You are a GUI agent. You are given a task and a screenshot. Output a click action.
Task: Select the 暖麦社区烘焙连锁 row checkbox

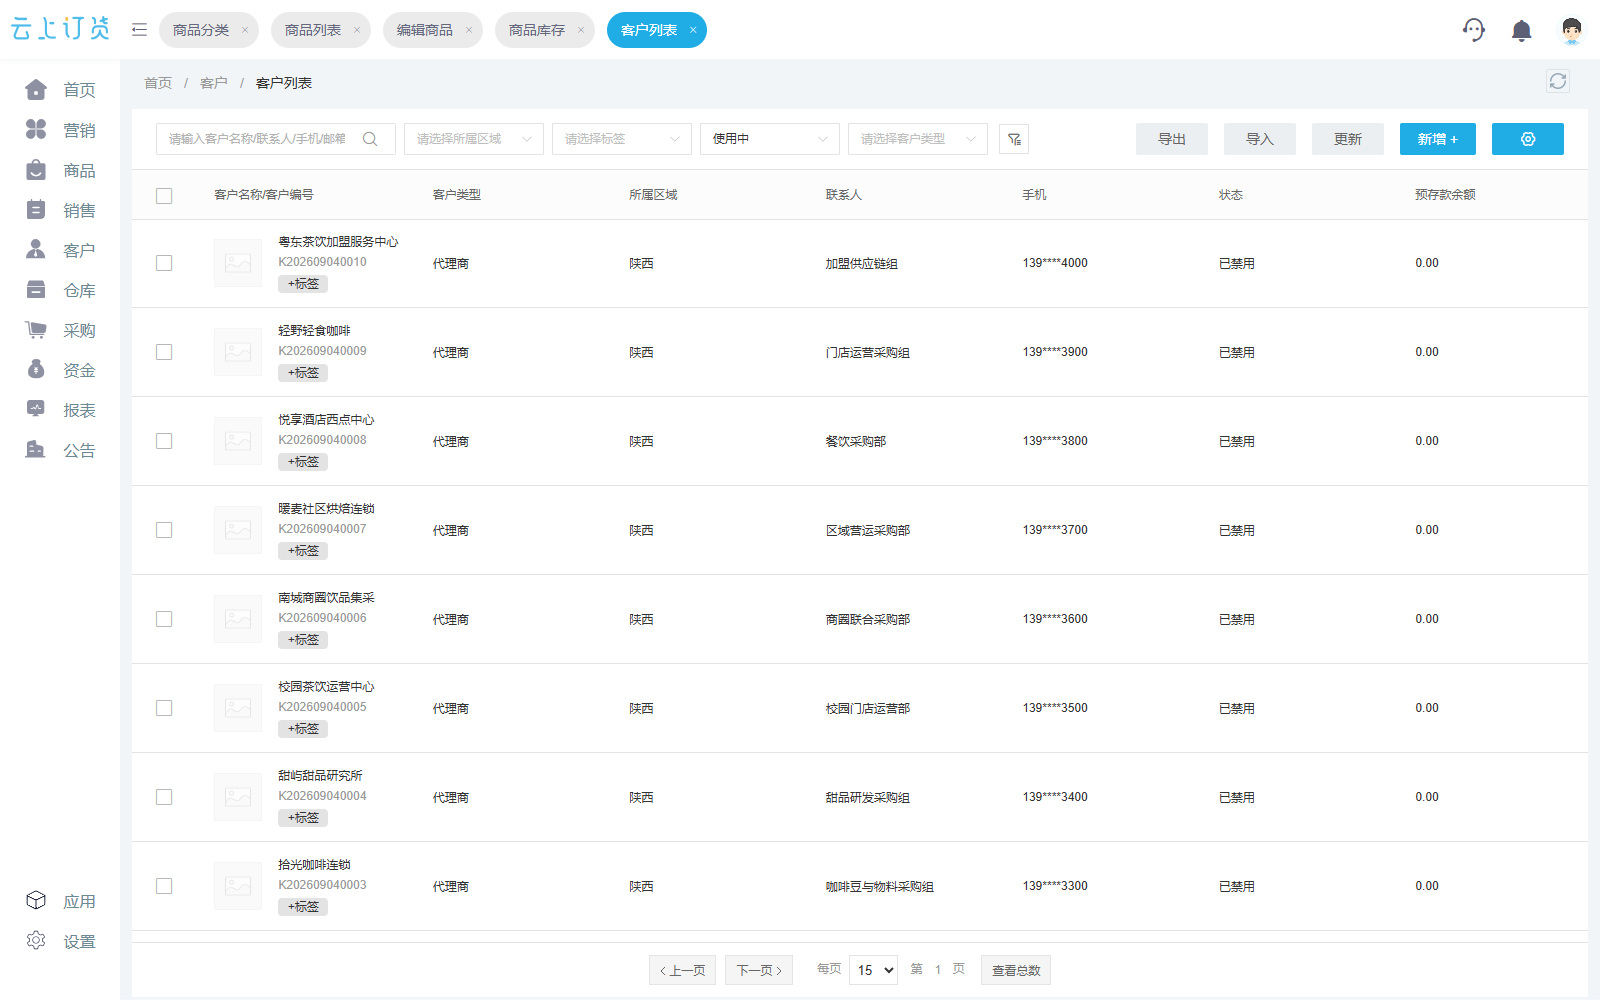tap(164, 530)
